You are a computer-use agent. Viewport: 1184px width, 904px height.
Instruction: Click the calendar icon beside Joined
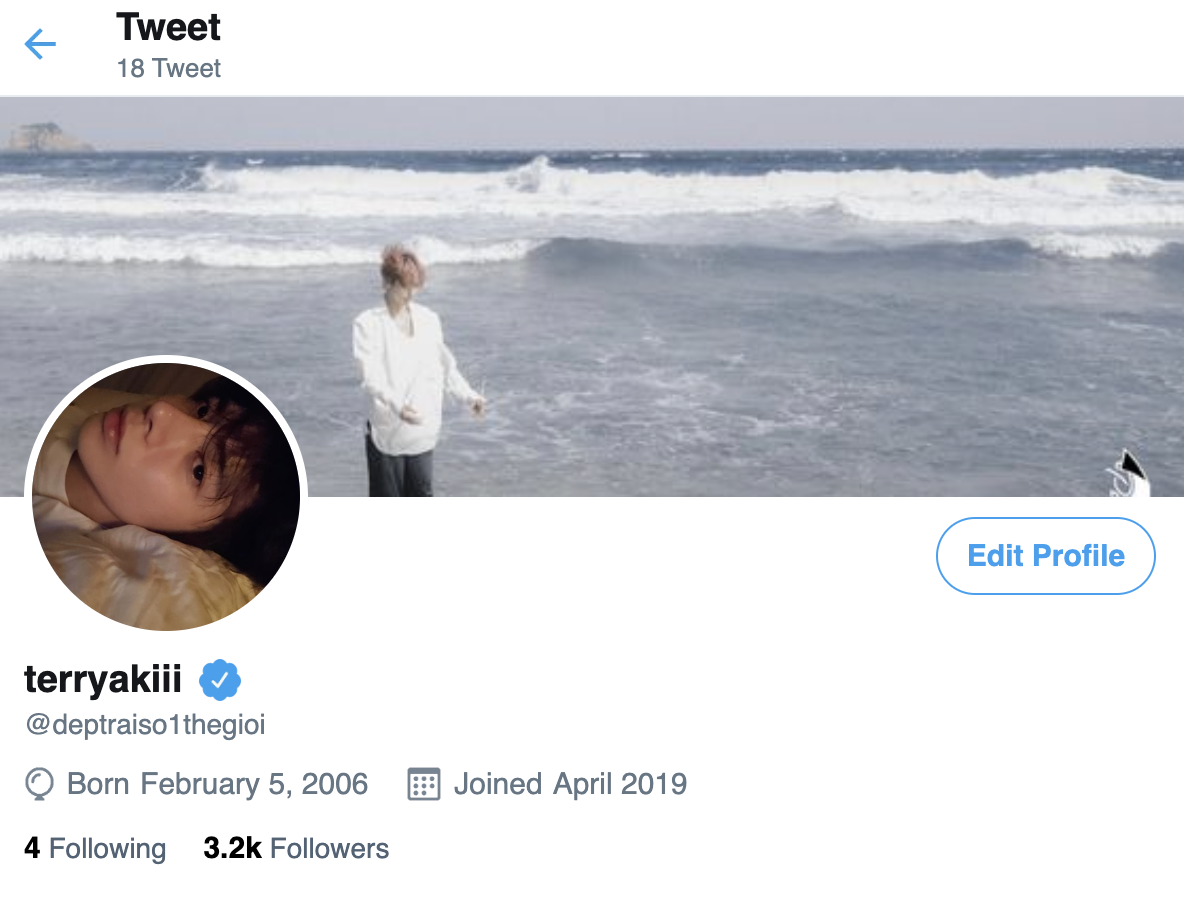pos(424,784)
